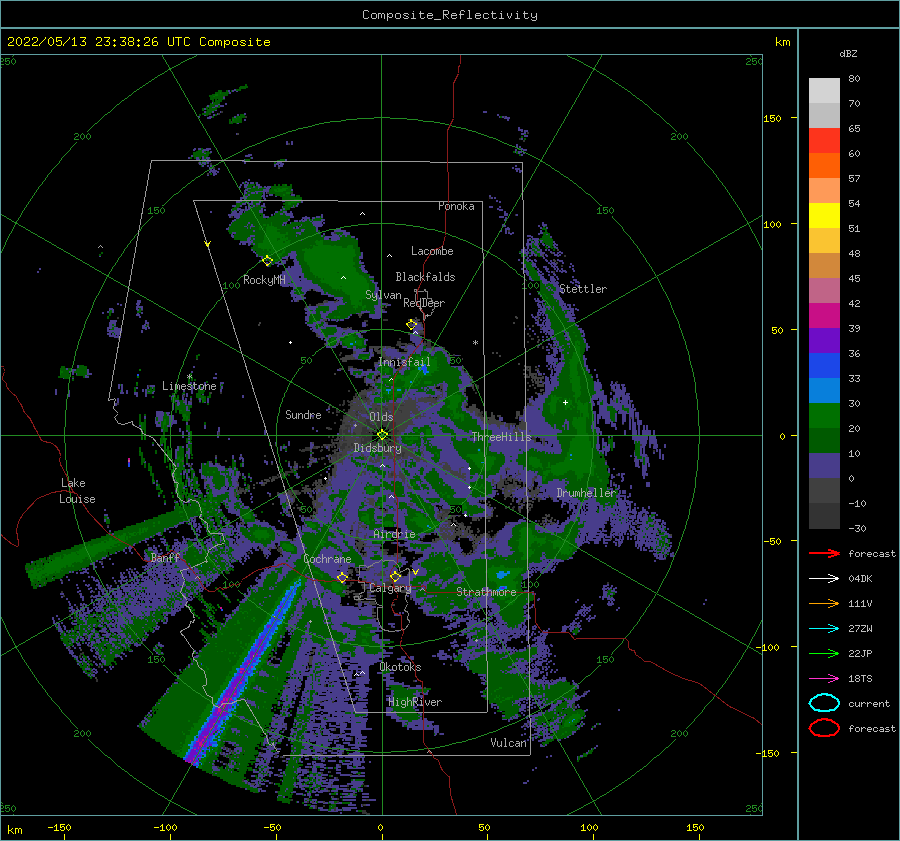This screenshot has height=841, width=900.
Task: Click the cyan current ellipse icon
Action: [x=824, y=703]
